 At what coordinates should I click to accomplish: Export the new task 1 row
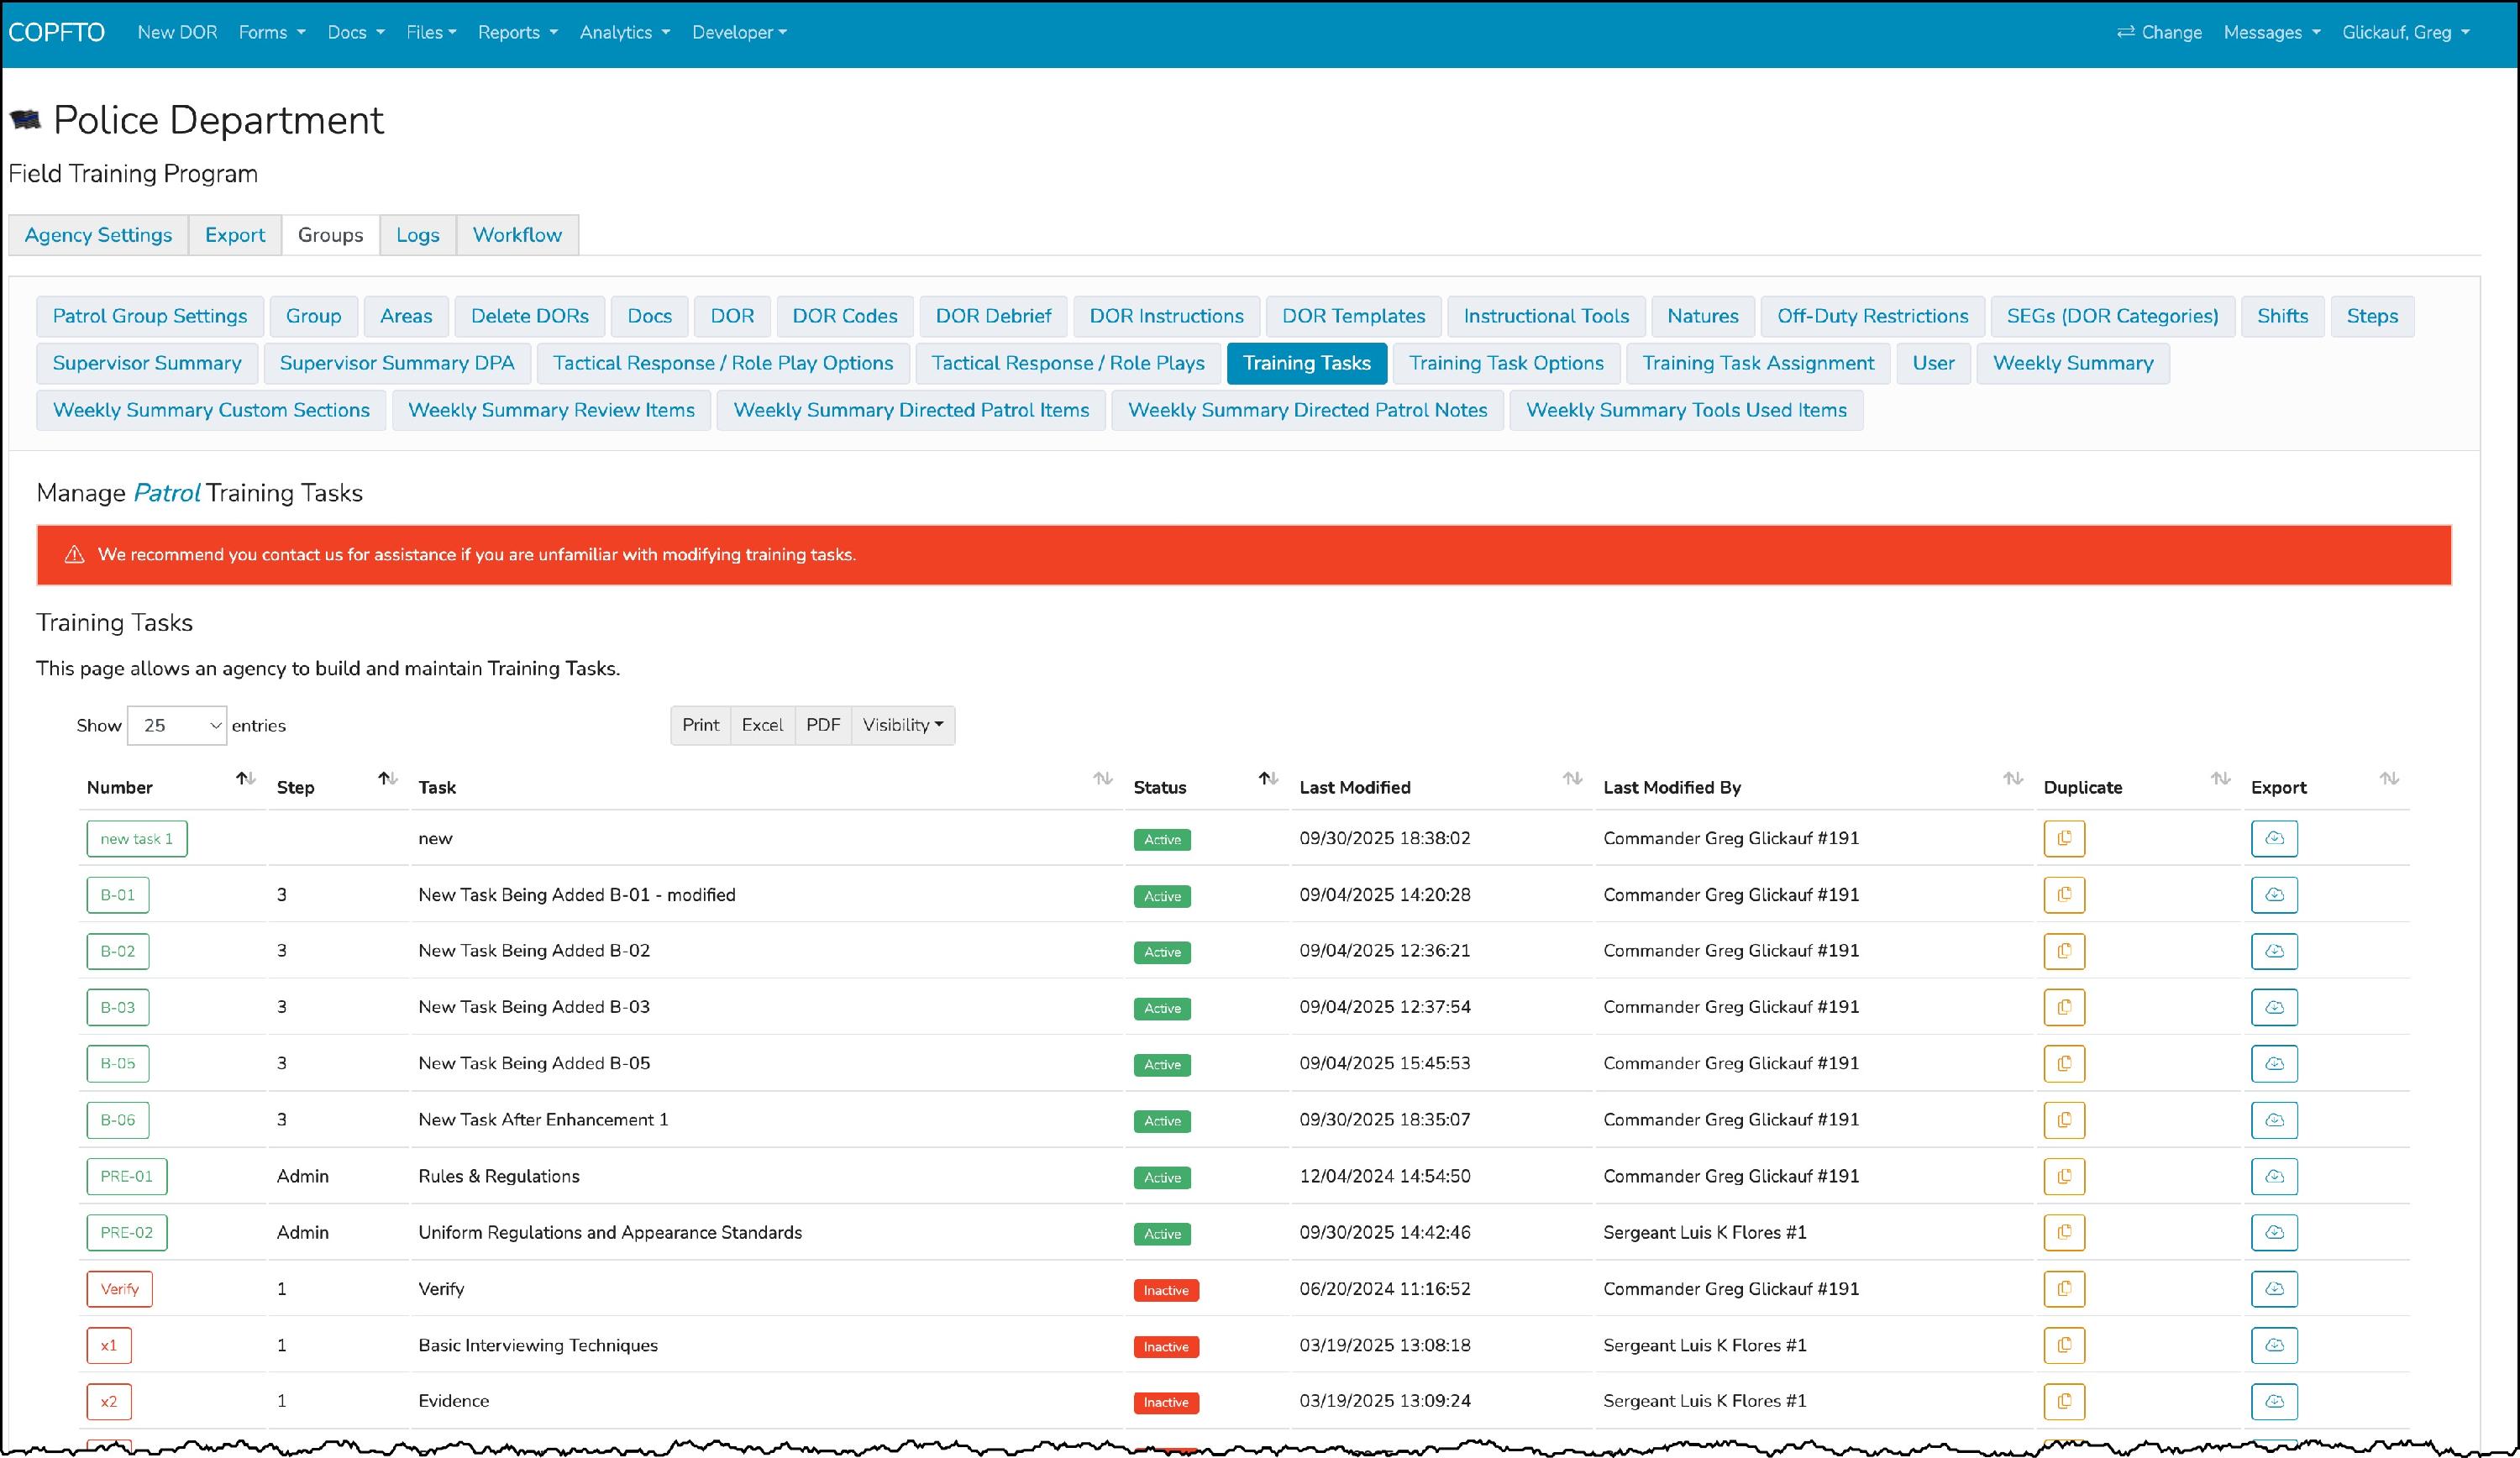[x=2273, y=838]
